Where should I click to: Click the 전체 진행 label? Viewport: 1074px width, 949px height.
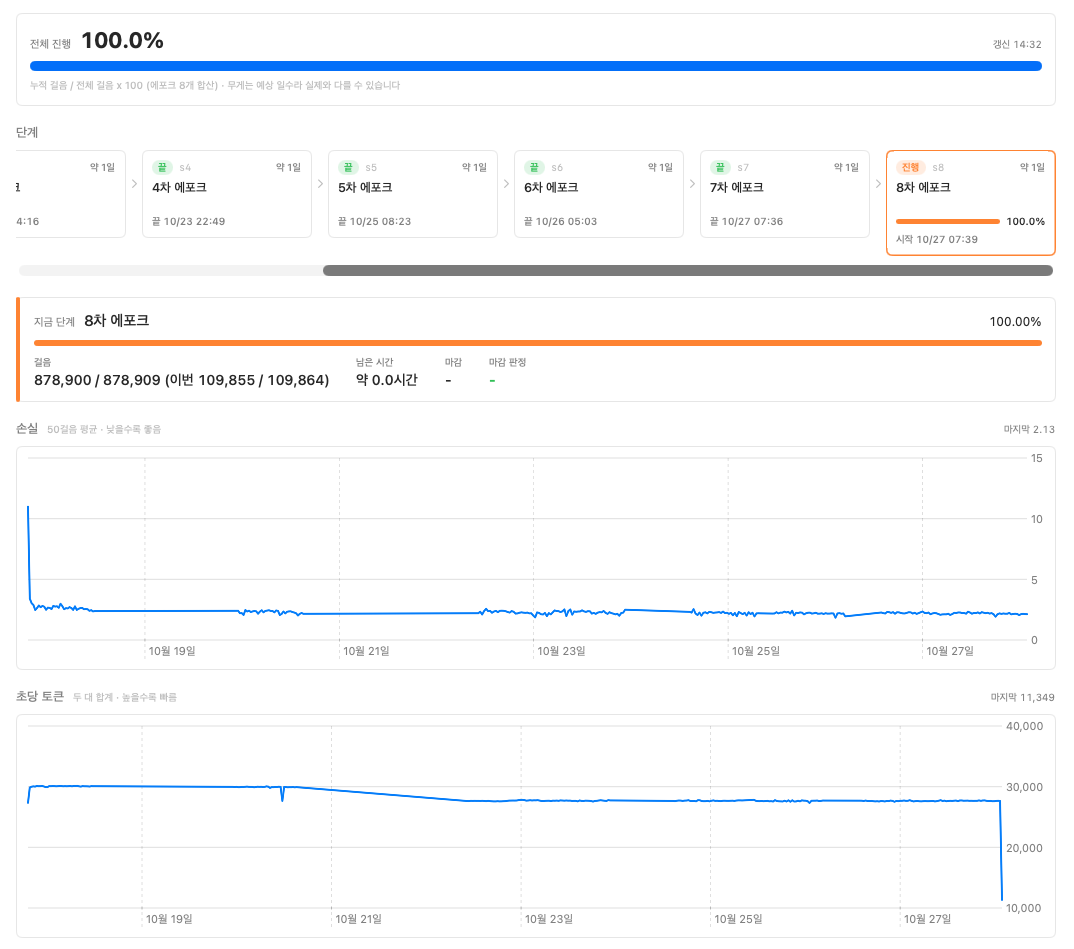[x=50, y=44]
